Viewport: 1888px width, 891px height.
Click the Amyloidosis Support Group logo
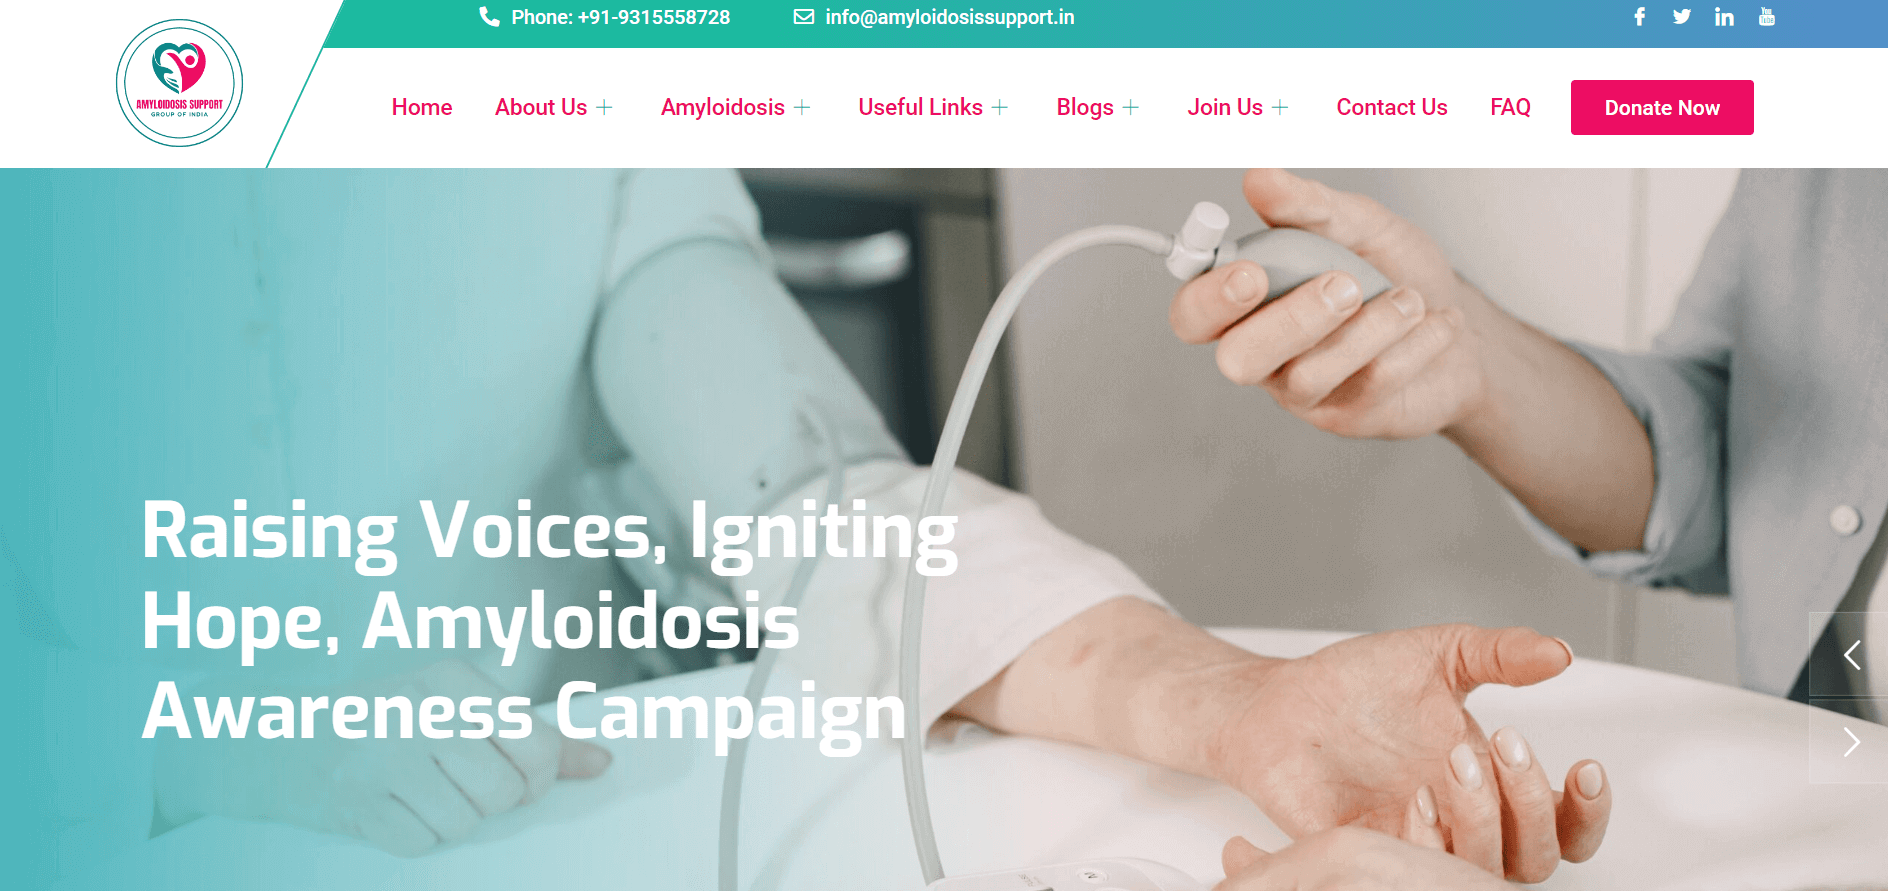(180, 83)
